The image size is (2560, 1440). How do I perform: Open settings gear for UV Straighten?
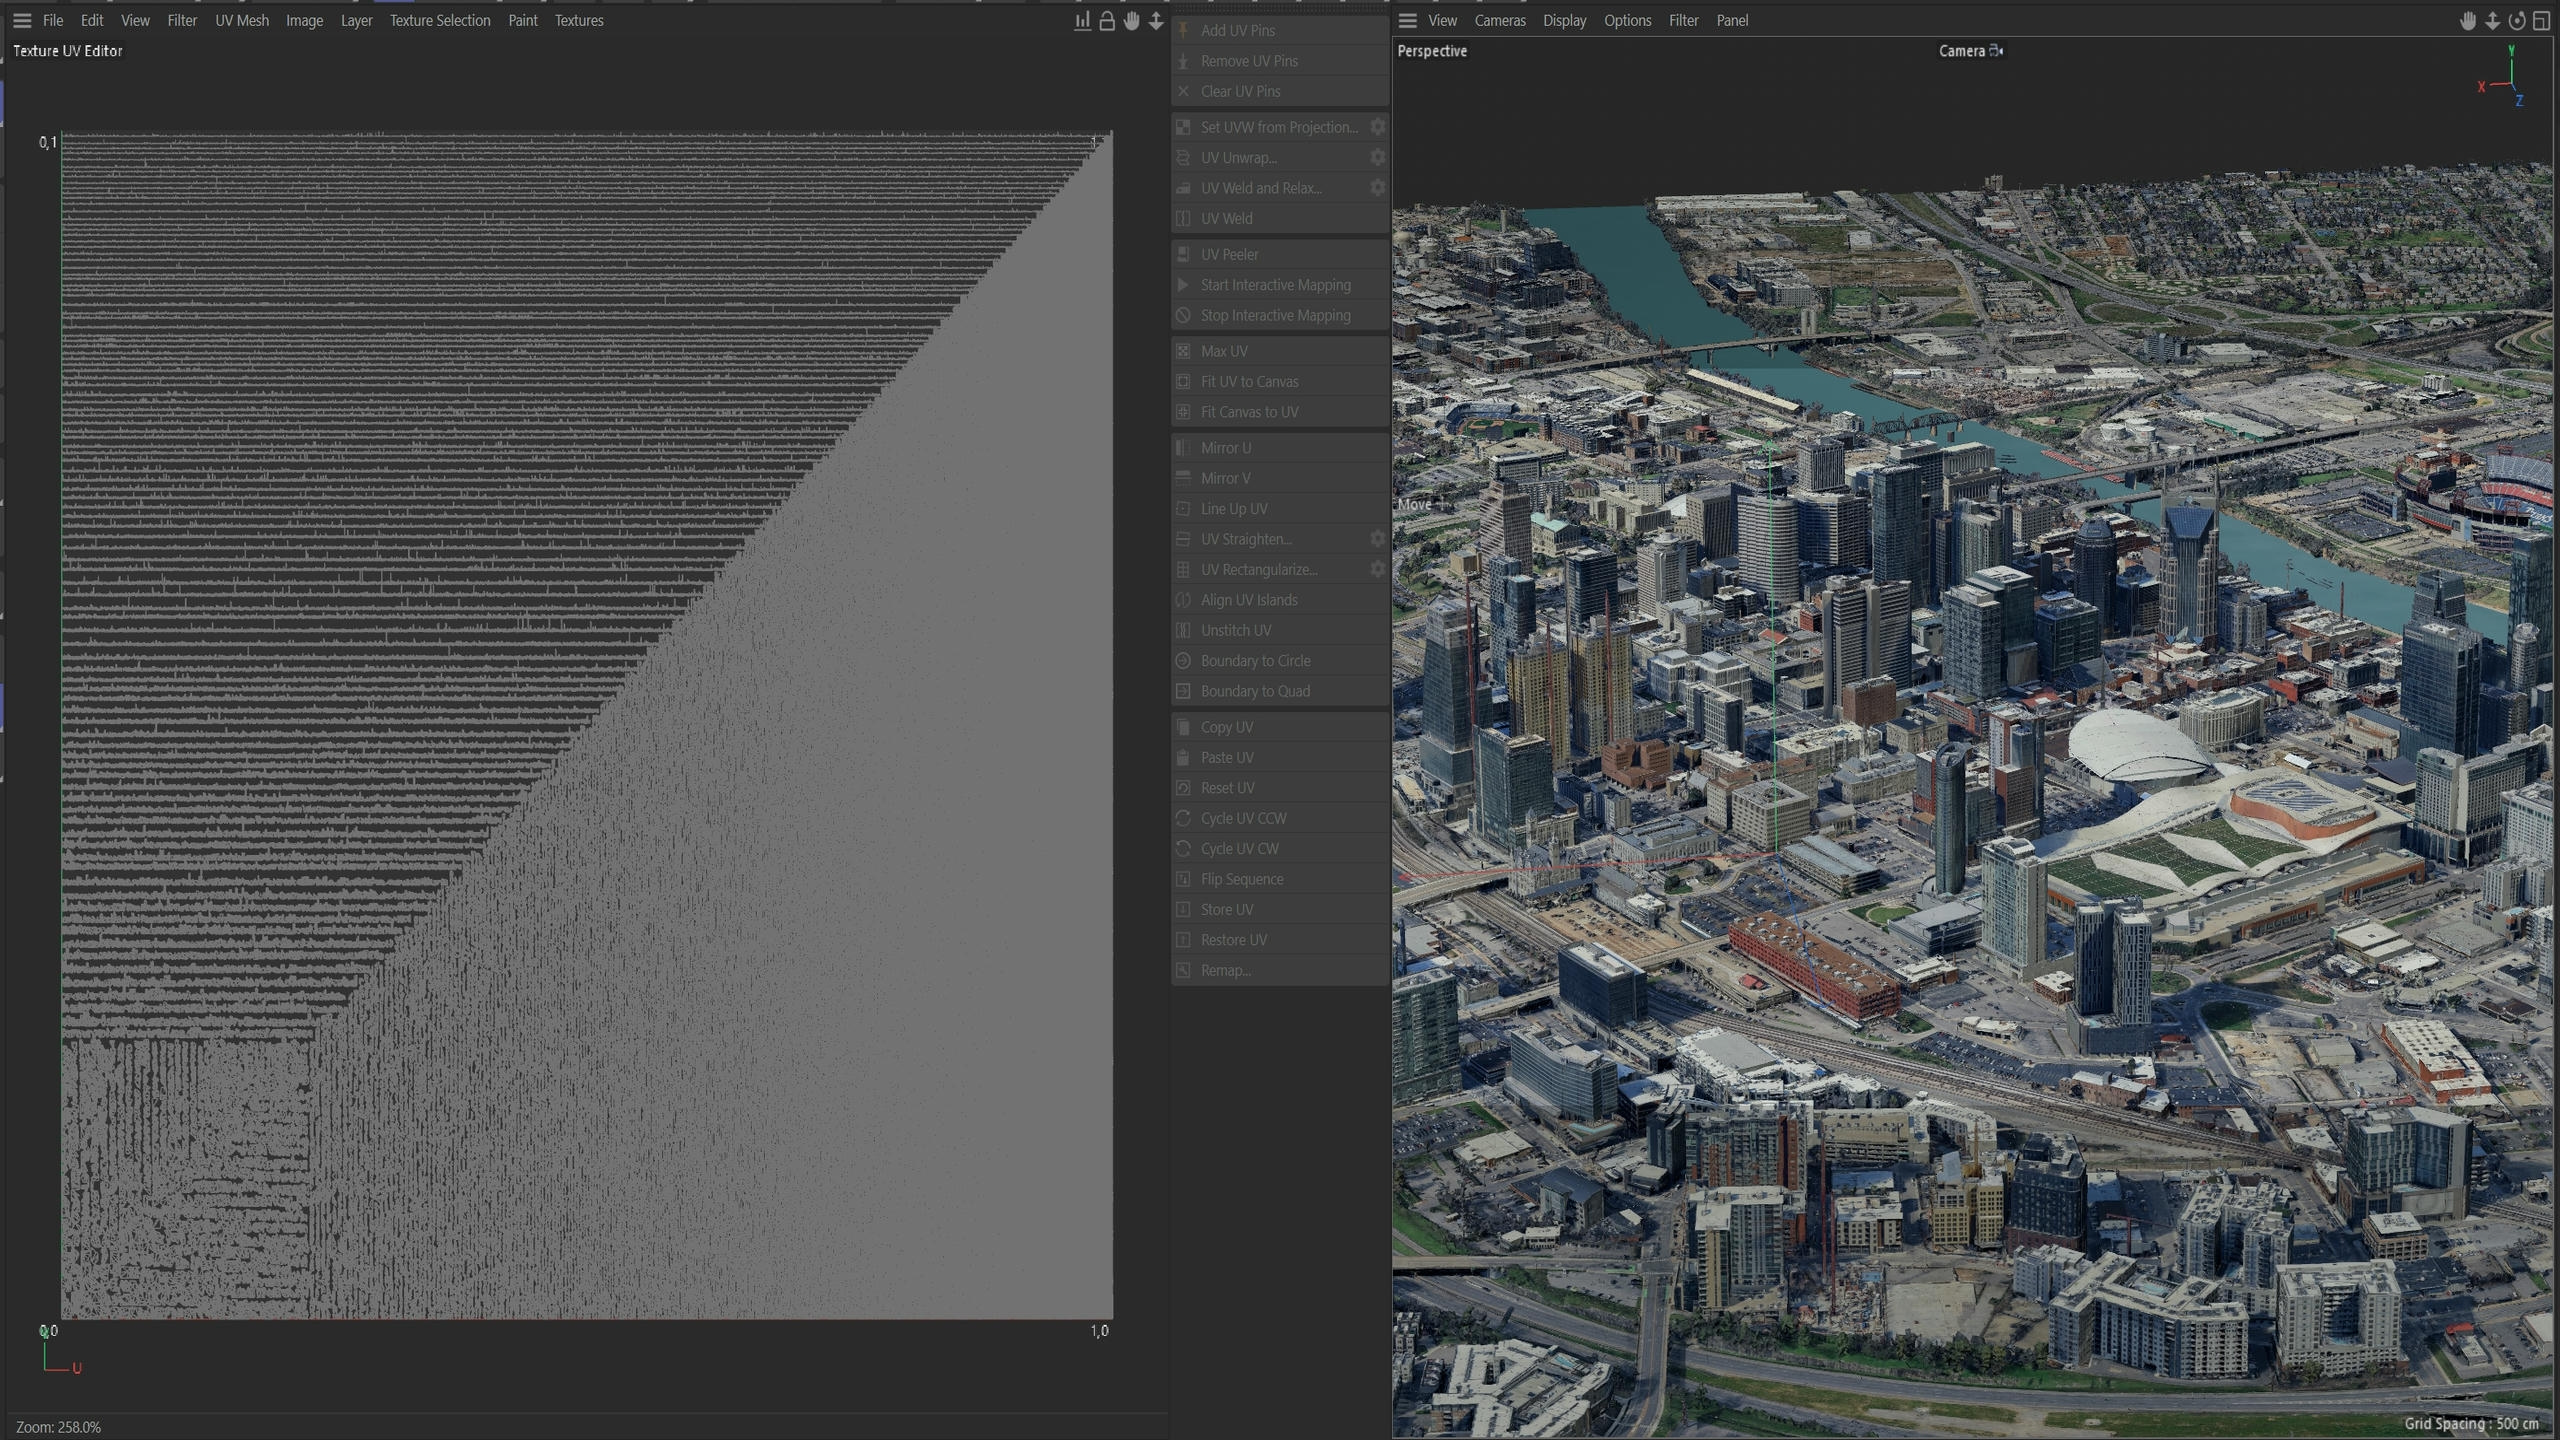click(1378, 539)
